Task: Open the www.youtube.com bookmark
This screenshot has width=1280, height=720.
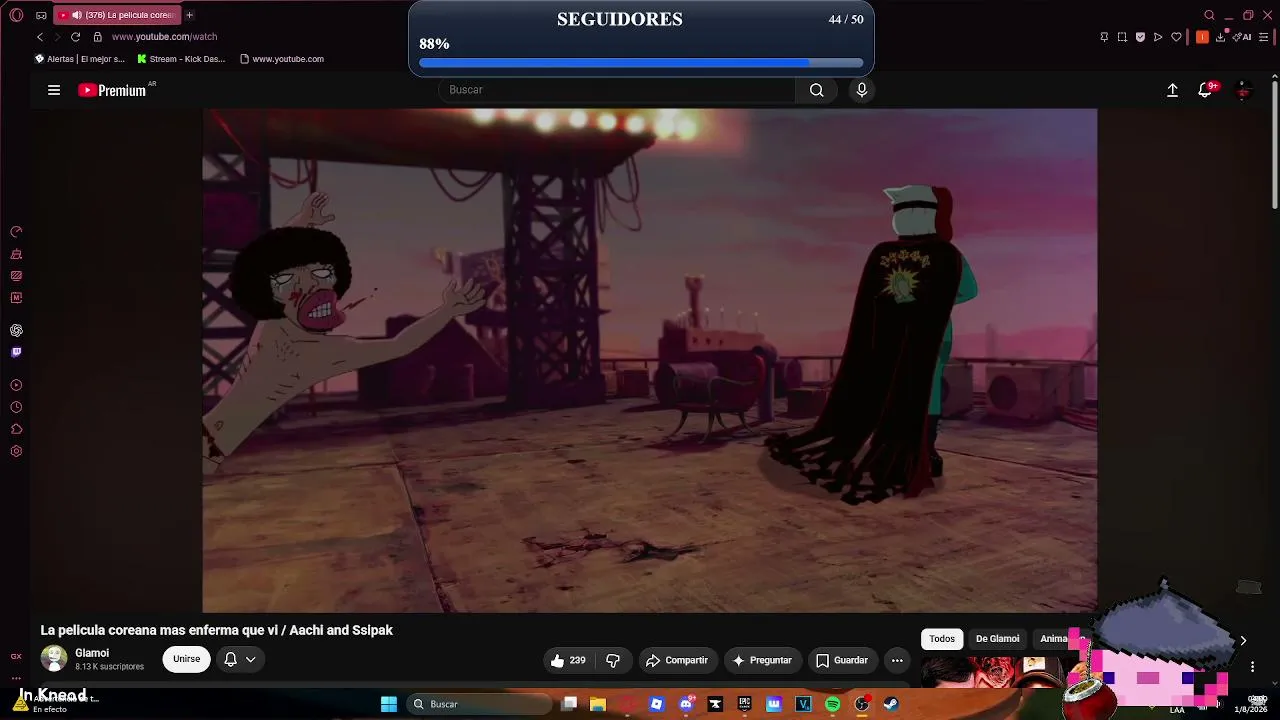Action: pyautogui.click(x=281, y=59)
